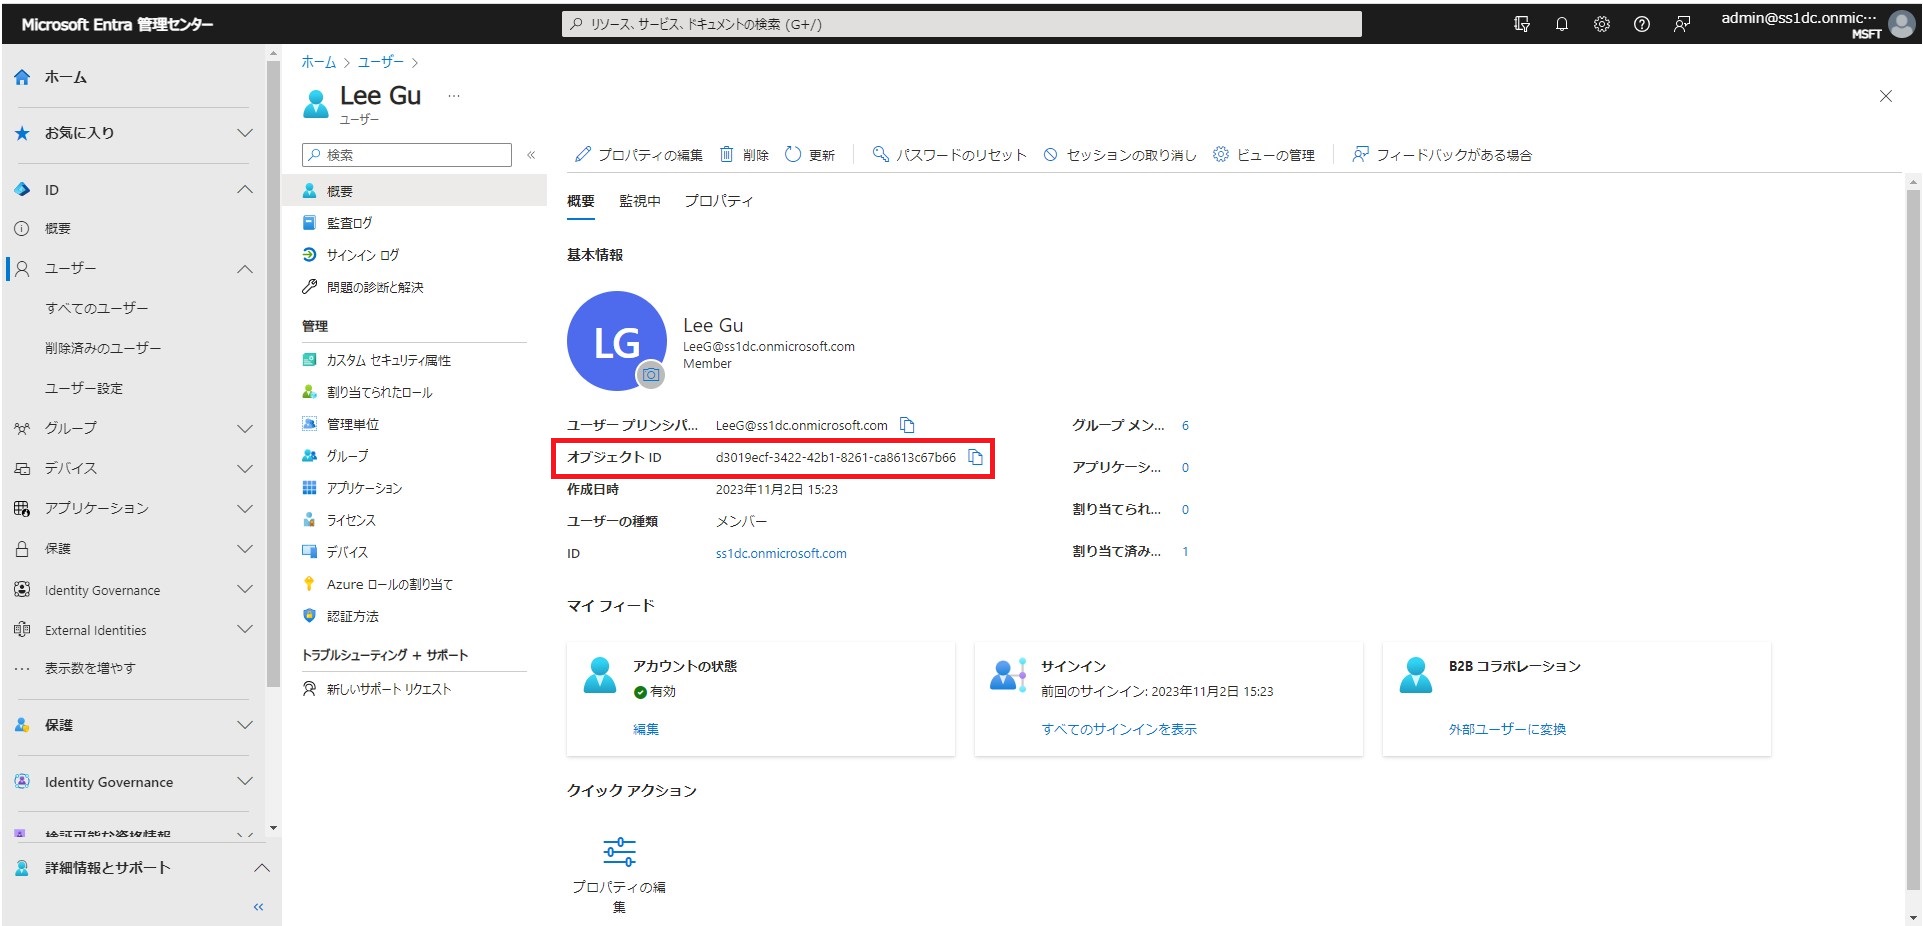This screenshot has width=1923, height=926.
Task: Switch to 監視中 tab
Action: click(x=640, y=201)
